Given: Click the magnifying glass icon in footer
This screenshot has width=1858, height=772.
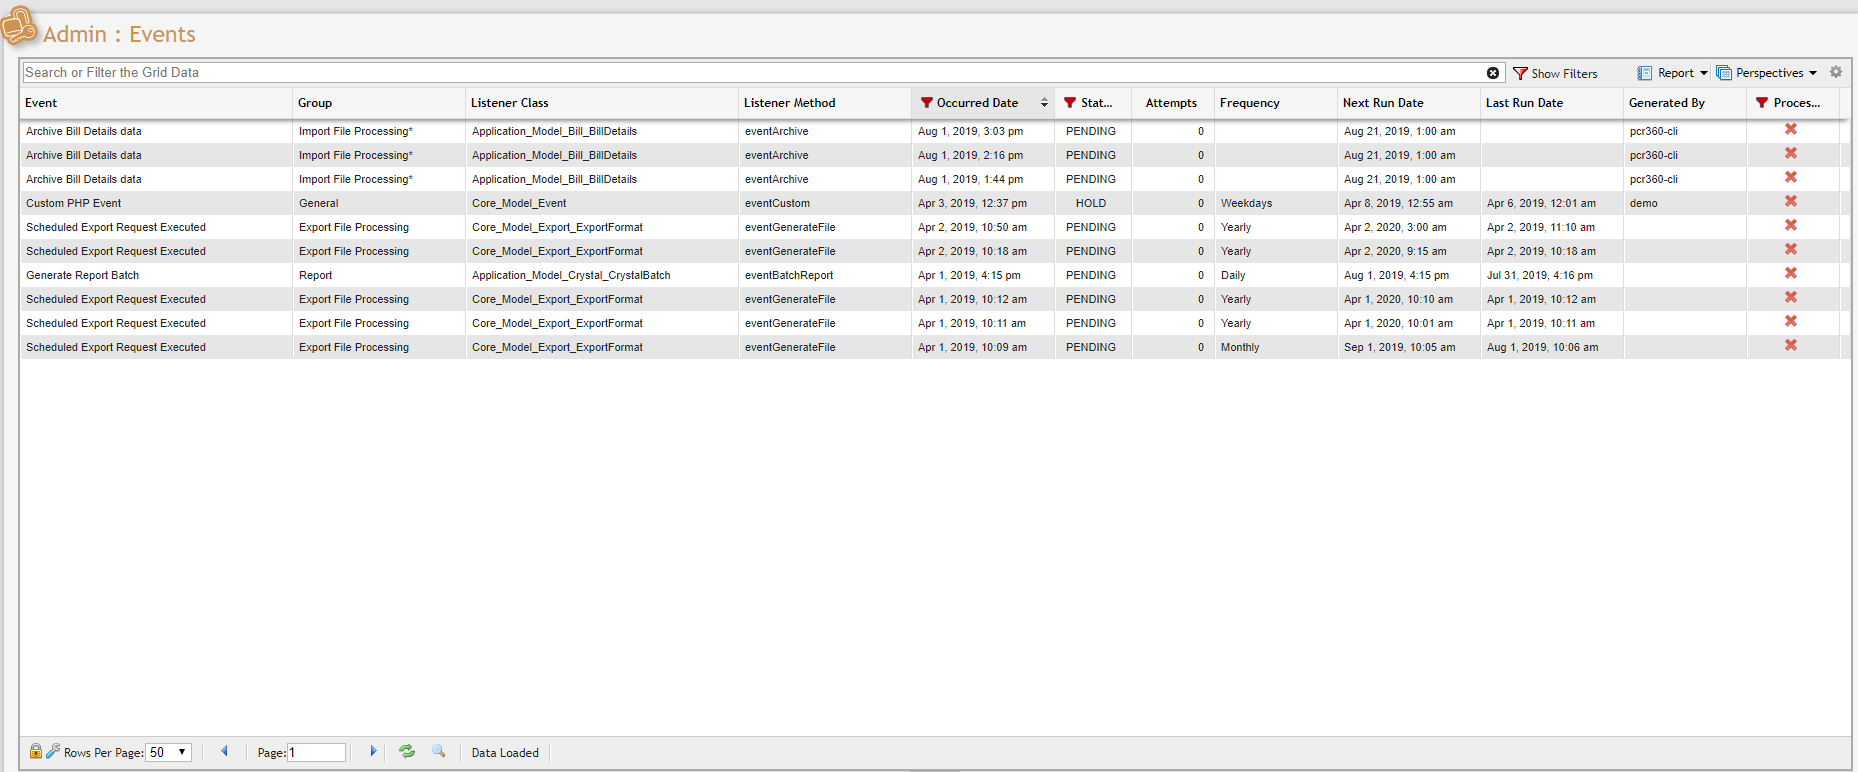Looking at the screenshot, I should [438, 751].
